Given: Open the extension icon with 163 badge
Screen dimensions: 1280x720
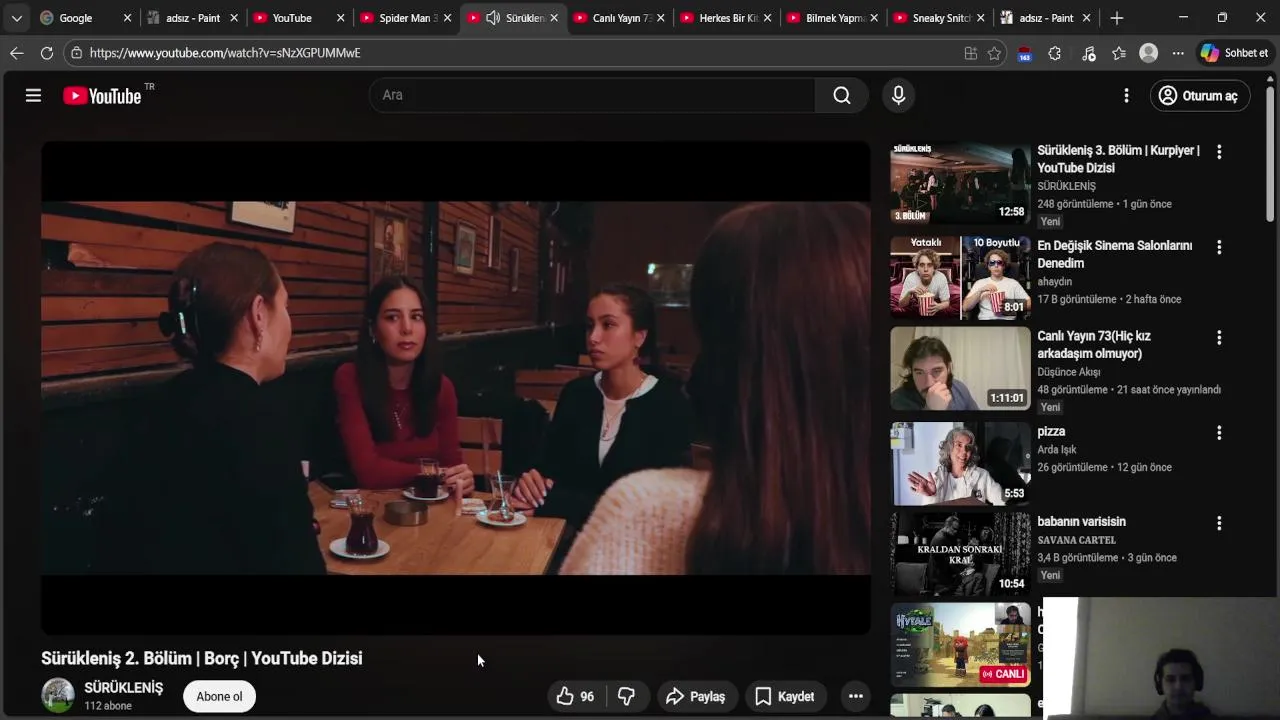Looking at the screenshot, I should (x=1024, y=54).
